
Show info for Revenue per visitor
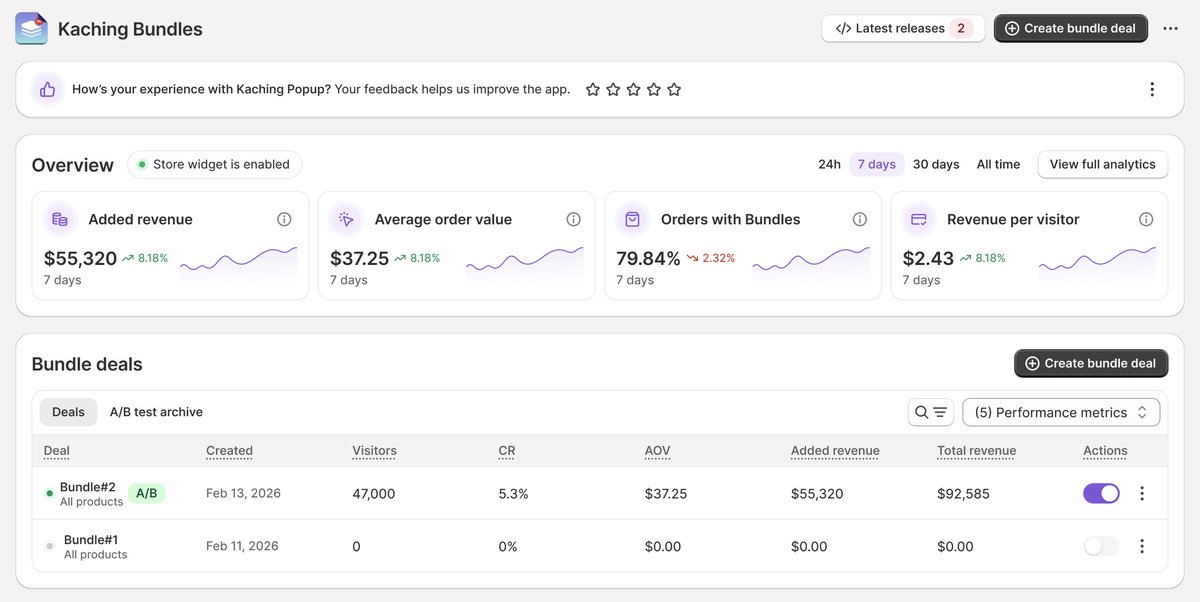pyautogui.click(x=1146, y=219)
